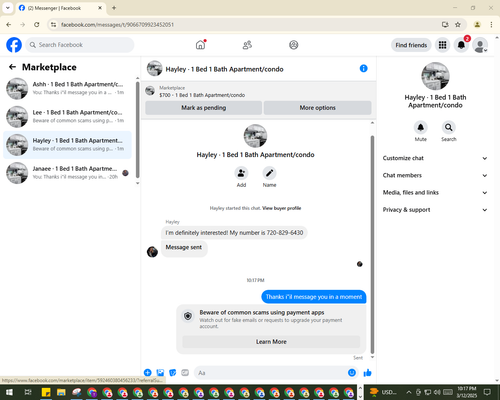Open a new browser tab
The image size is (500, 400).
tap(114, 8)
